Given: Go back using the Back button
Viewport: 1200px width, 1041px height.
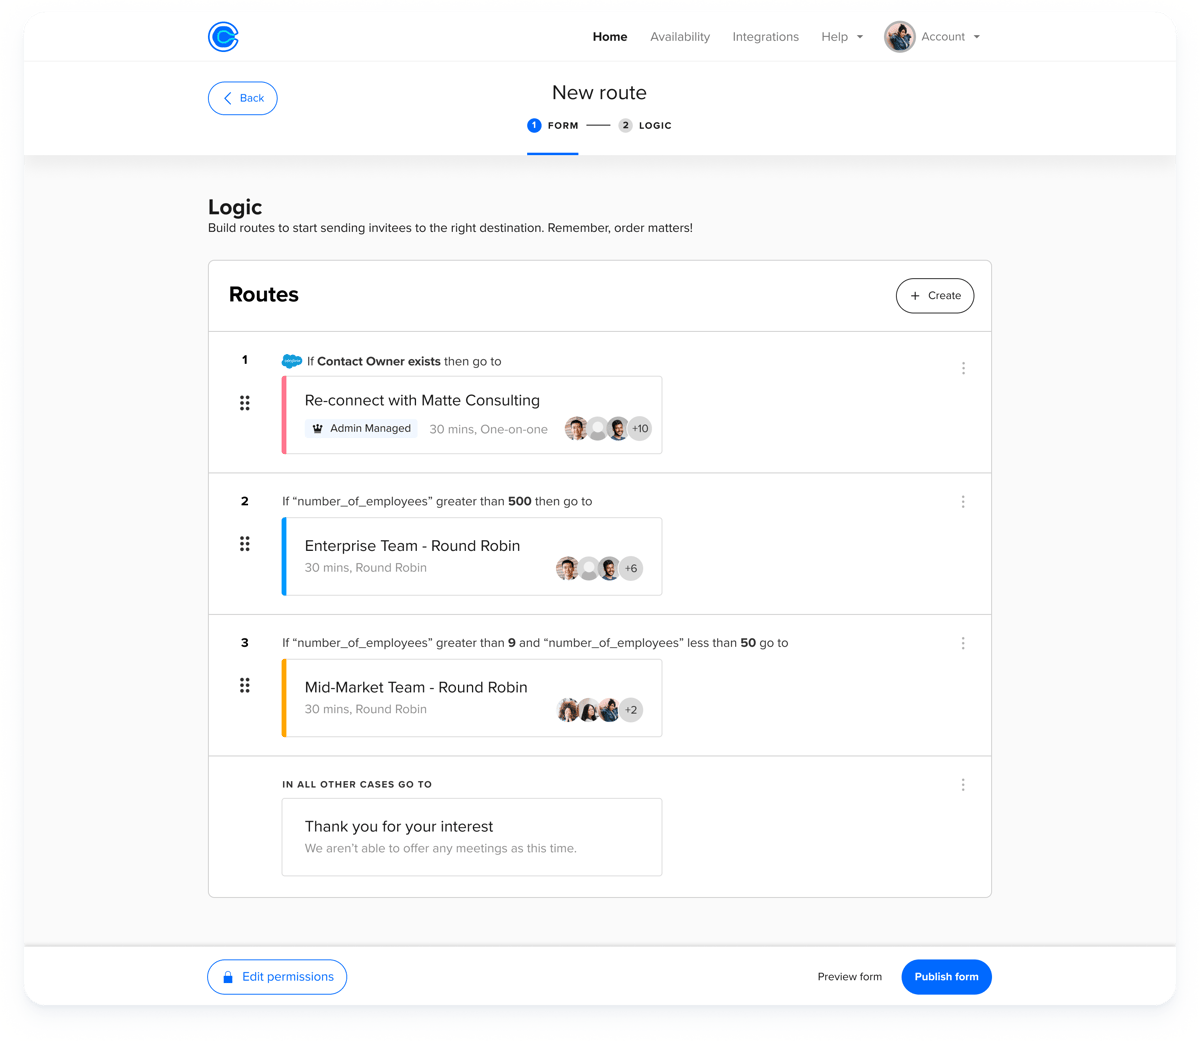Looking at the screenshot, I should pos(243,98).
